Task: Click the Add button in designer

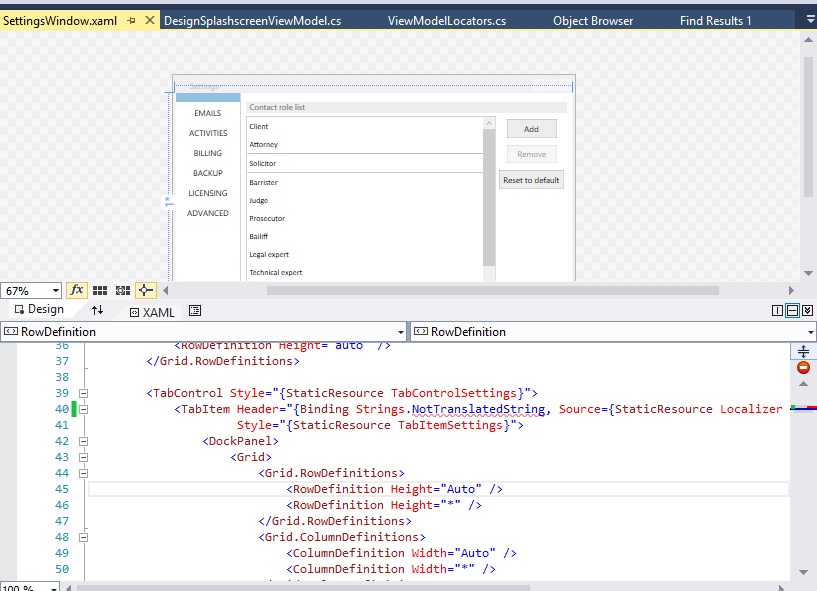Action: [x=531, y=129]
